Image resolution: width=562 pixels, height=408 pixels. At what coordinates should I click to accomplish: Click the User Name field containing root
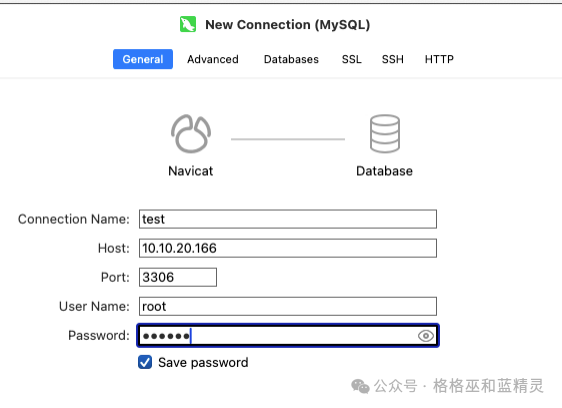point(288,306)
